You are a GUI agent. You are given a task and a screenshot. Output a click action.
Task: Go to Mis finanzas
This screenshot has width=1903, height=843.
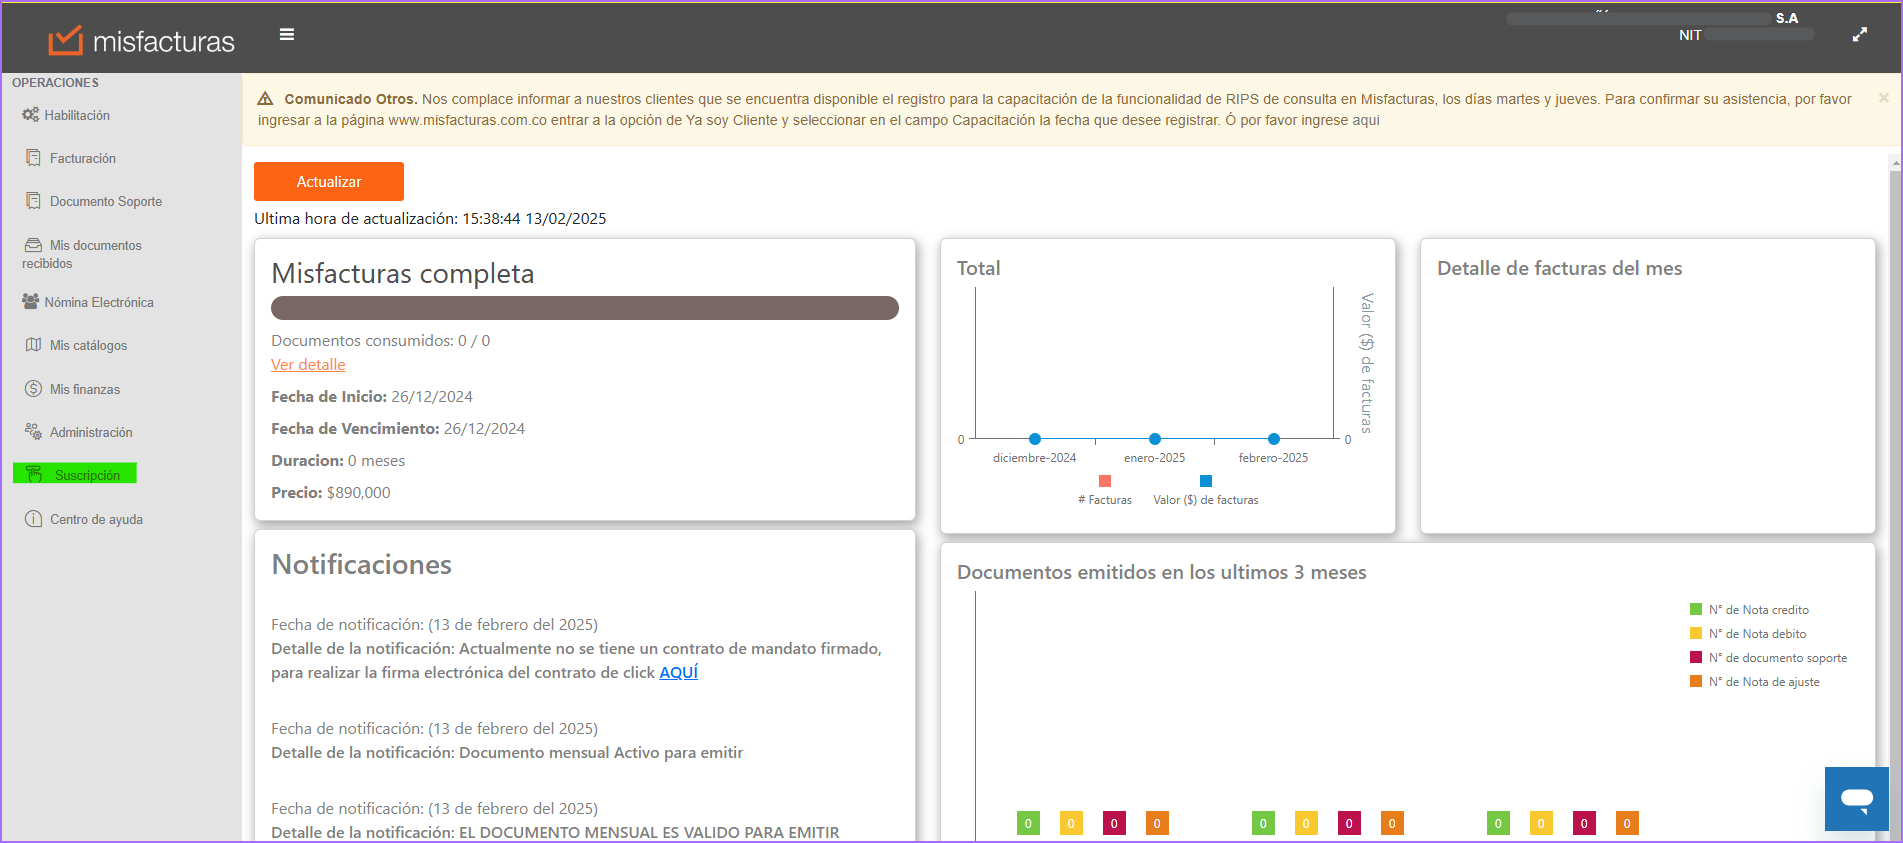click(x=85, y=389)
